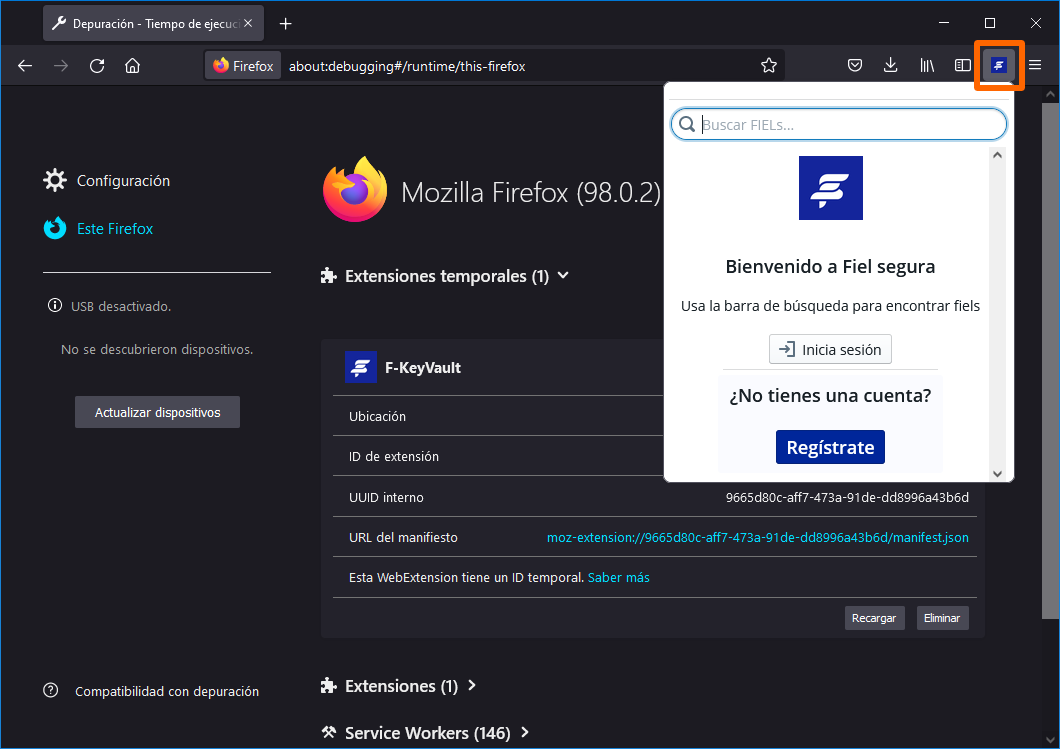Open the Firefox hamburger menu

(x=1035, y=66)
